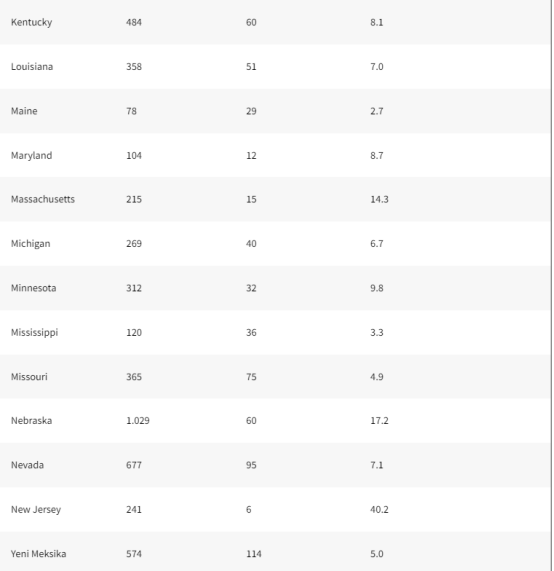Click the Maryland row name
The height and width of the screenshot is (571, 554).
[x=31, y=156]
